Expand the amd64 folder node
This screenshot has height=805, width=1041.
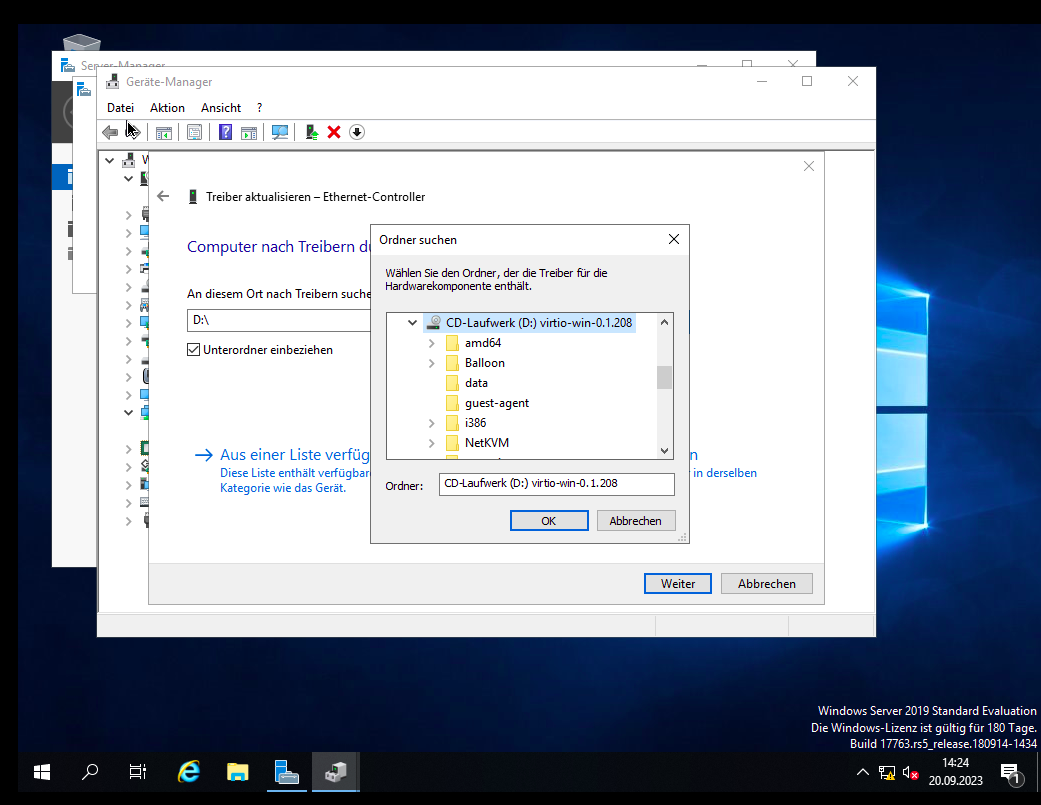pyautogui.click(x=432, y=343)
